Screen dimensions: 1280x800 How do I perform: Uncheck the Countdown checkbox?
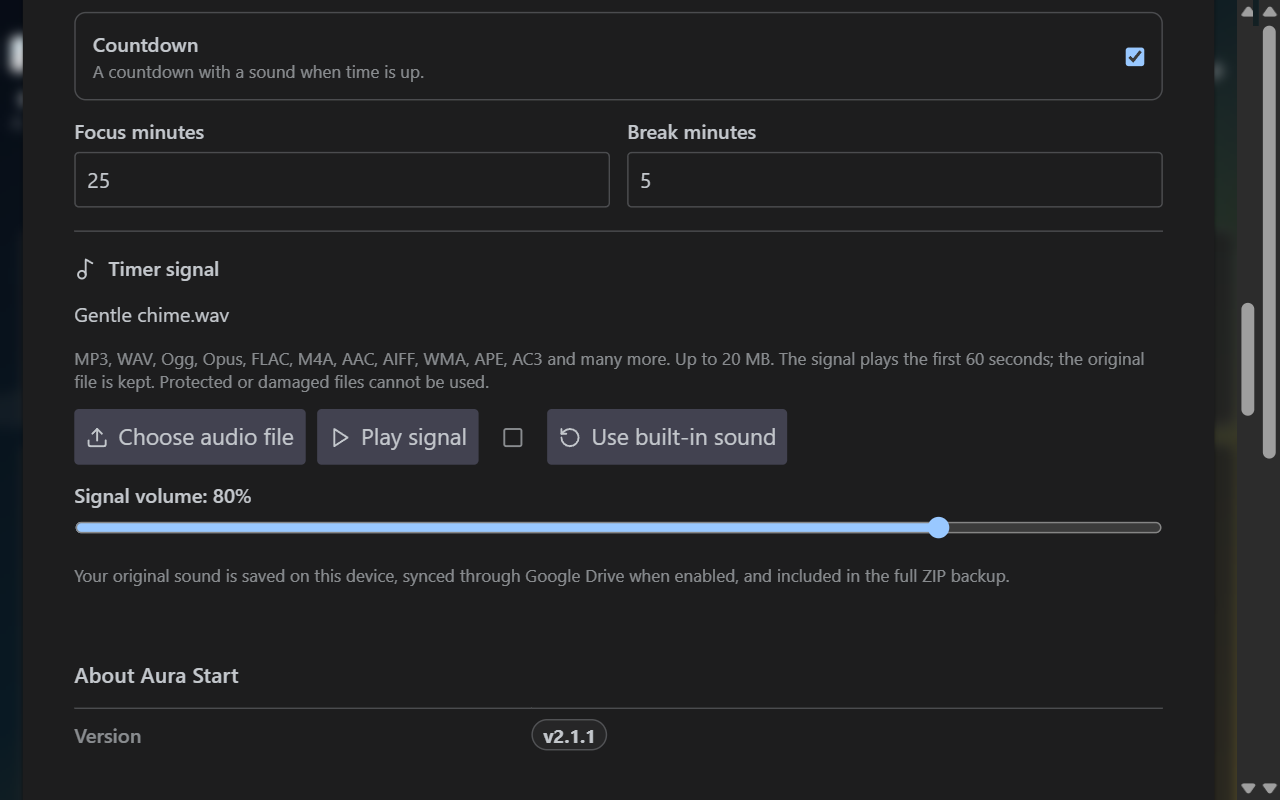click(x=1134, y=57)
